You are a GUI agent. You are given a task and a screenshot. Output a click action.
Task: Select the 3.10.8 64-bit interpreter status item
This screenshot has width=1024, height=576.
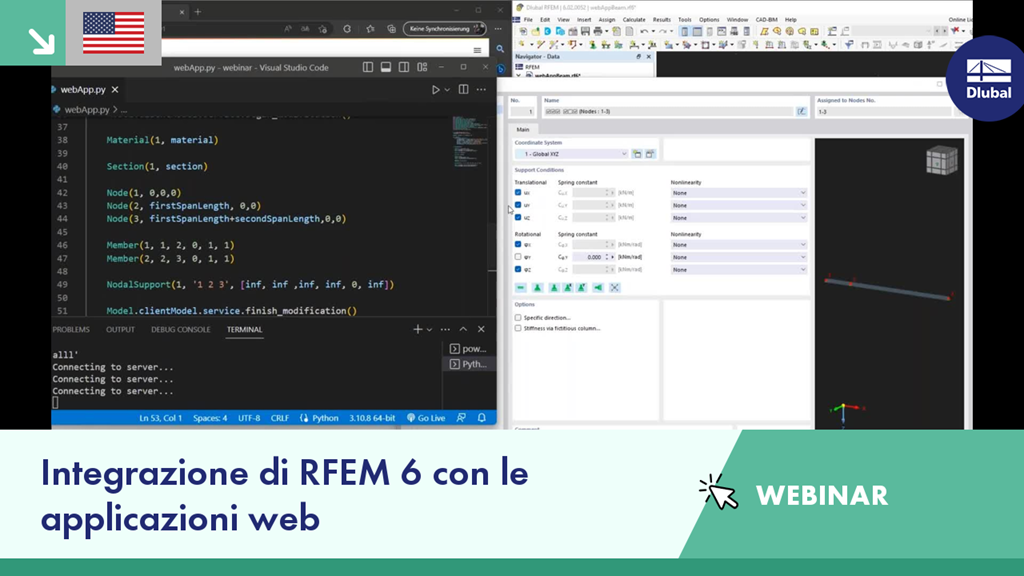[x=372, y=418]
